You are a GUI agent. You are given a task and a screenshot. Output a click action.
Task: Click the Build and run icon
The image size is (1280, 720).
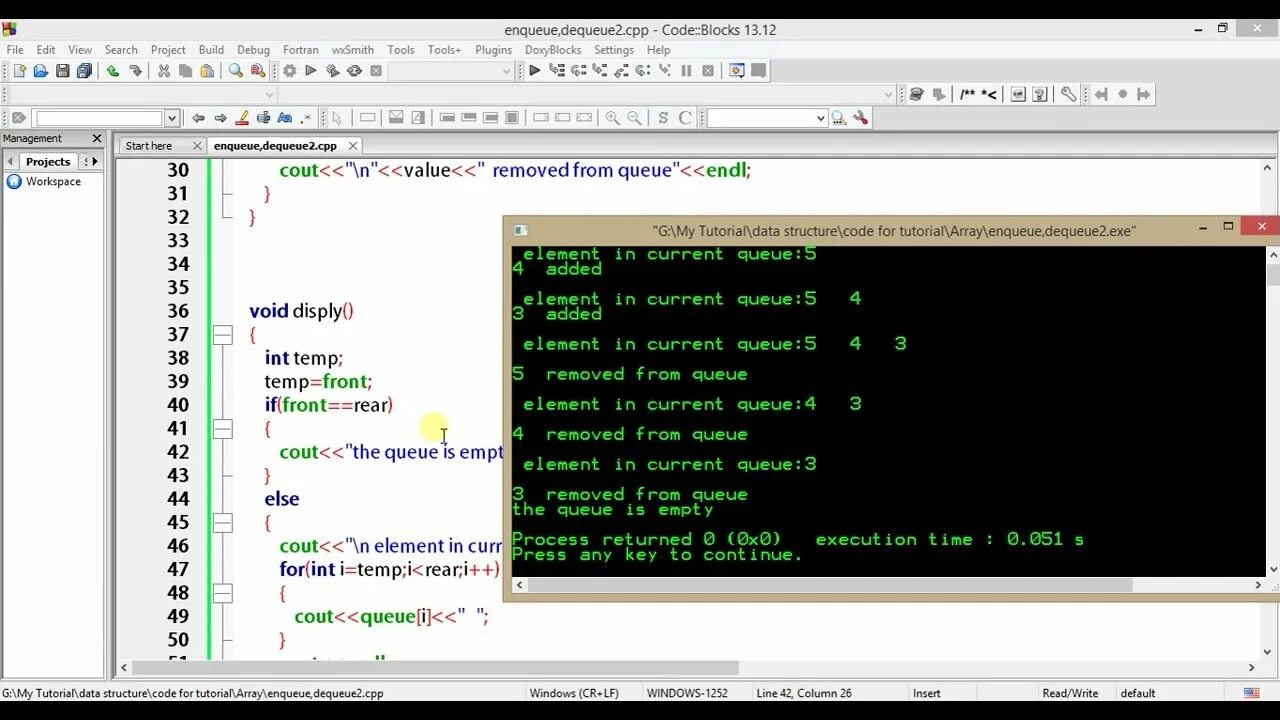coord(332,71)
